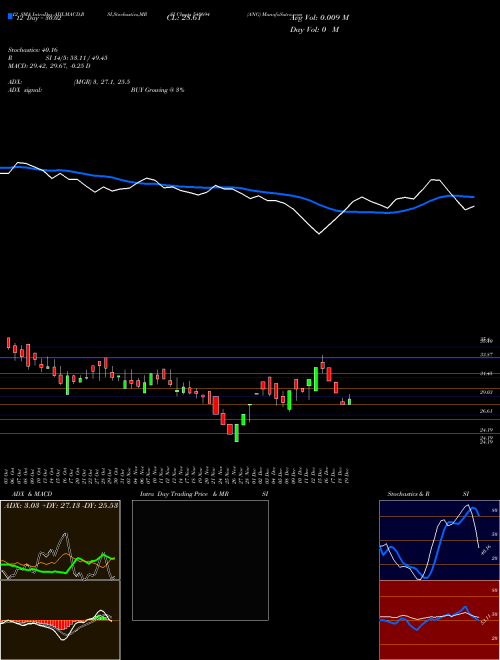Select the 'ADX signal:' label
Screen dimensions: 500x660
click(x=25, y=90)
